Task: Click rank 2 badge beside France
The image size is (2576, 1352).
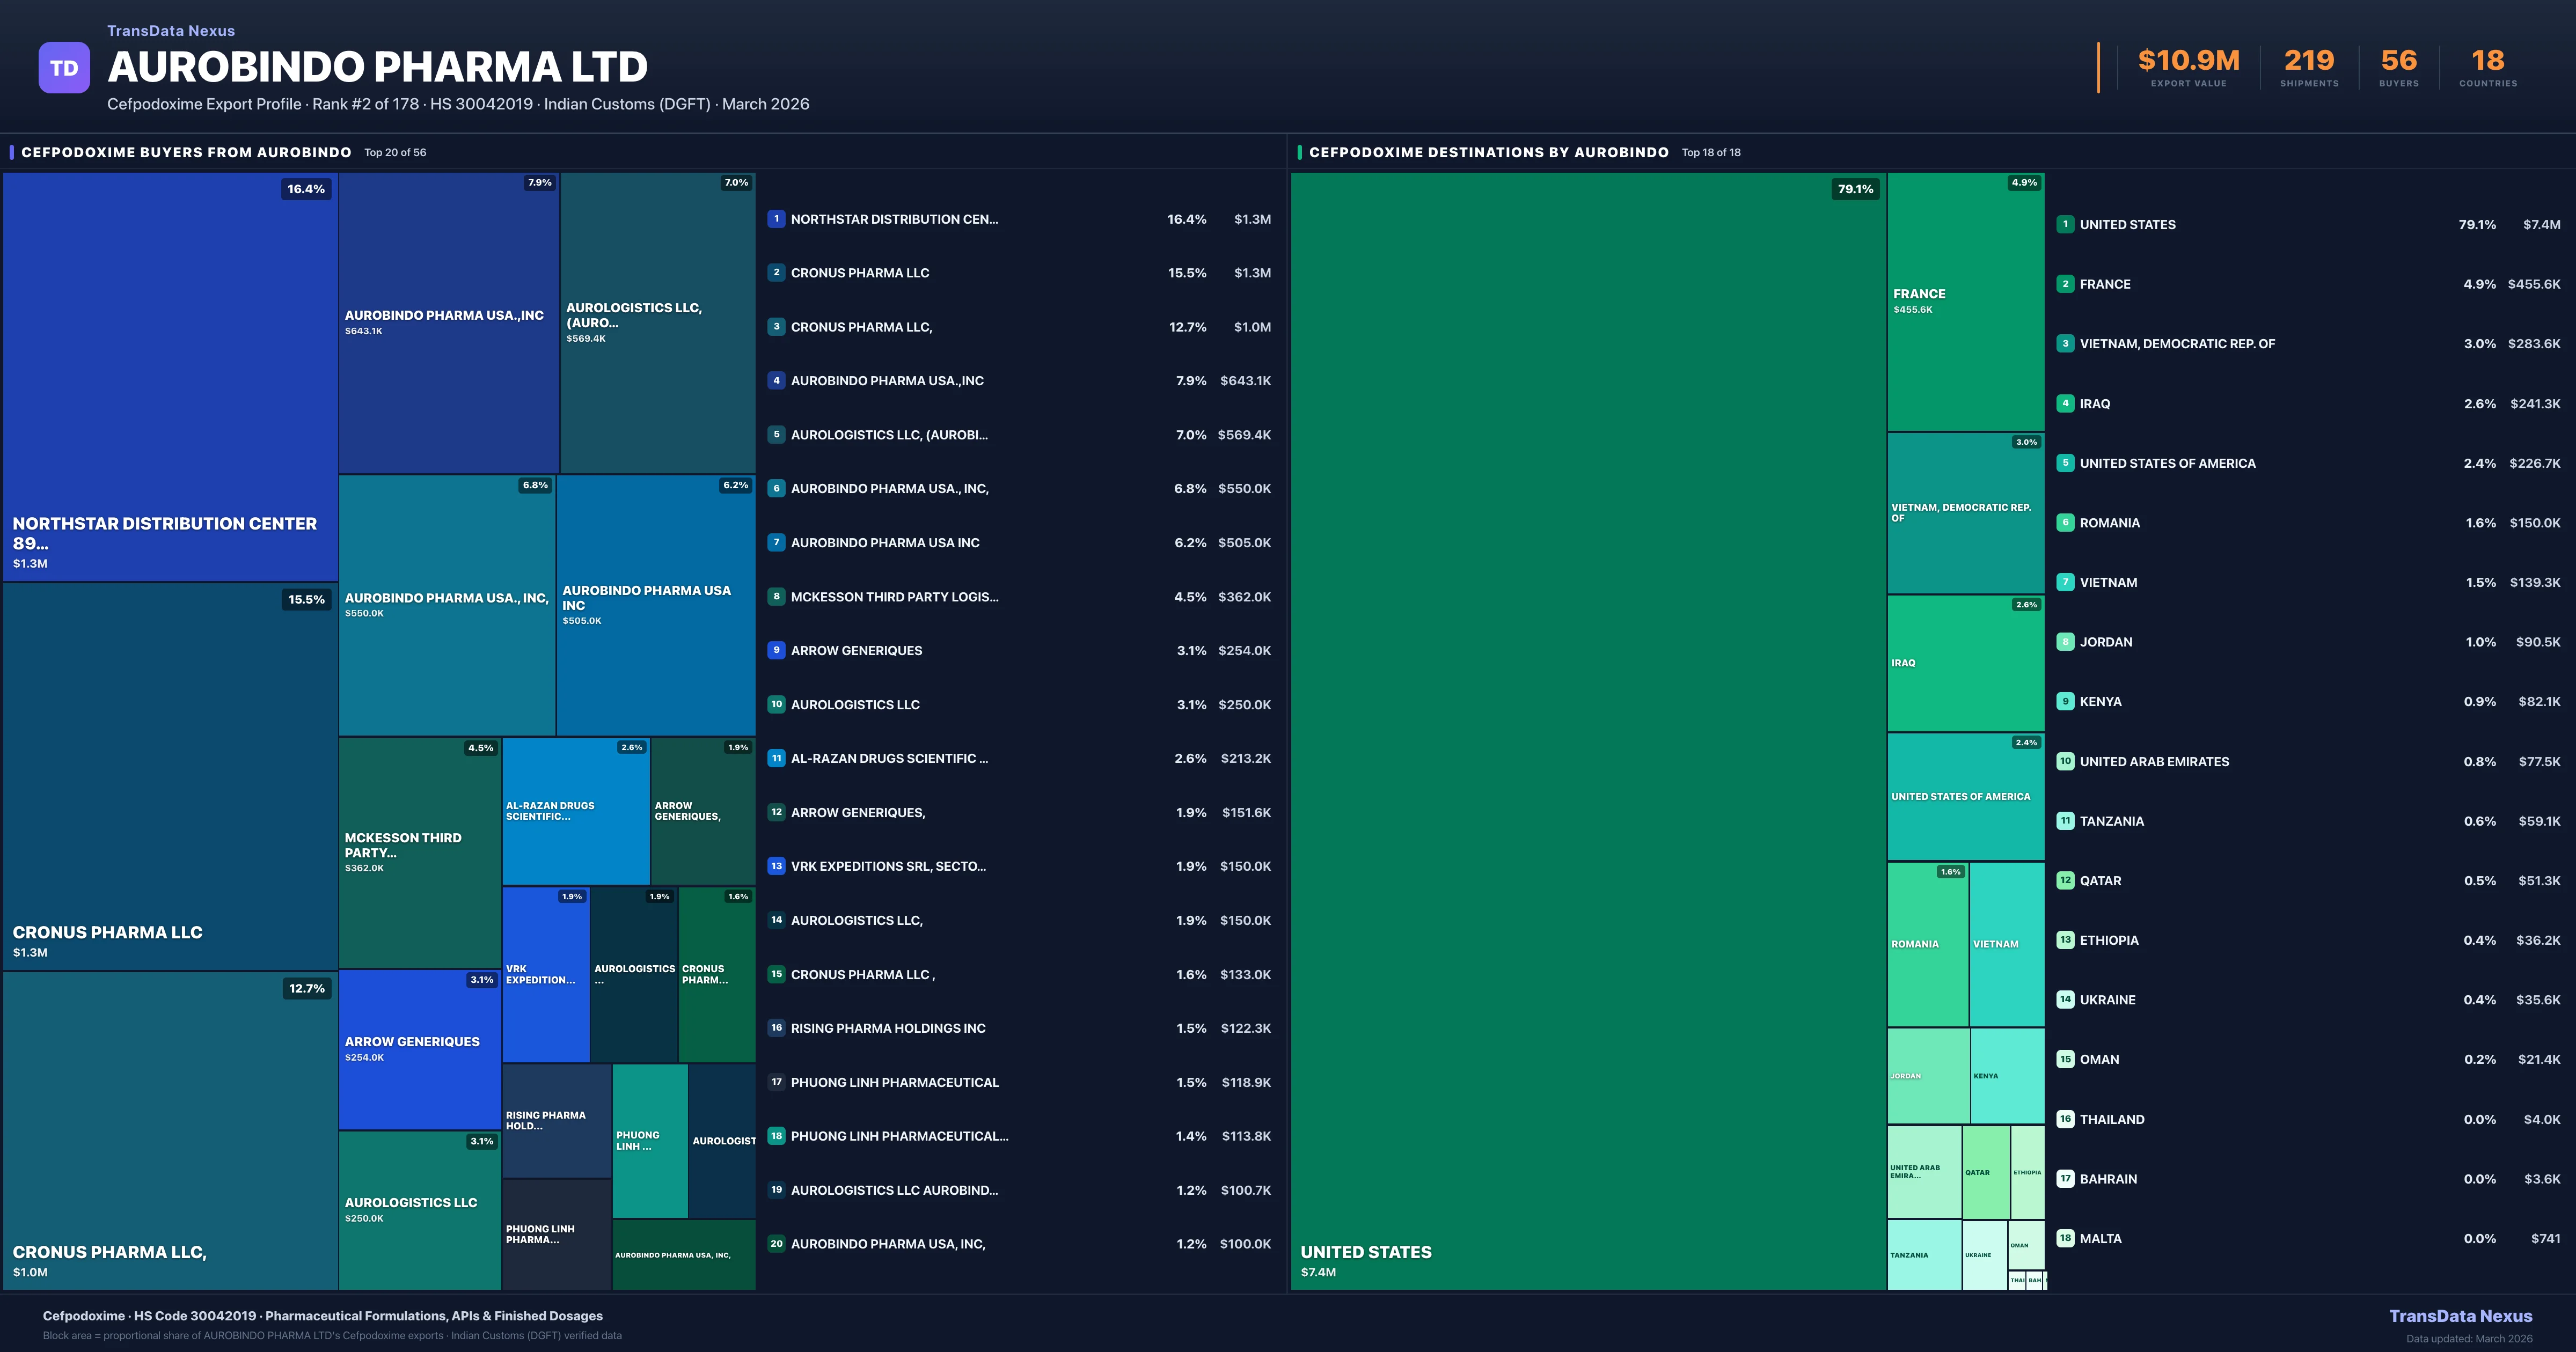Action: click(x=2065, y=284)
